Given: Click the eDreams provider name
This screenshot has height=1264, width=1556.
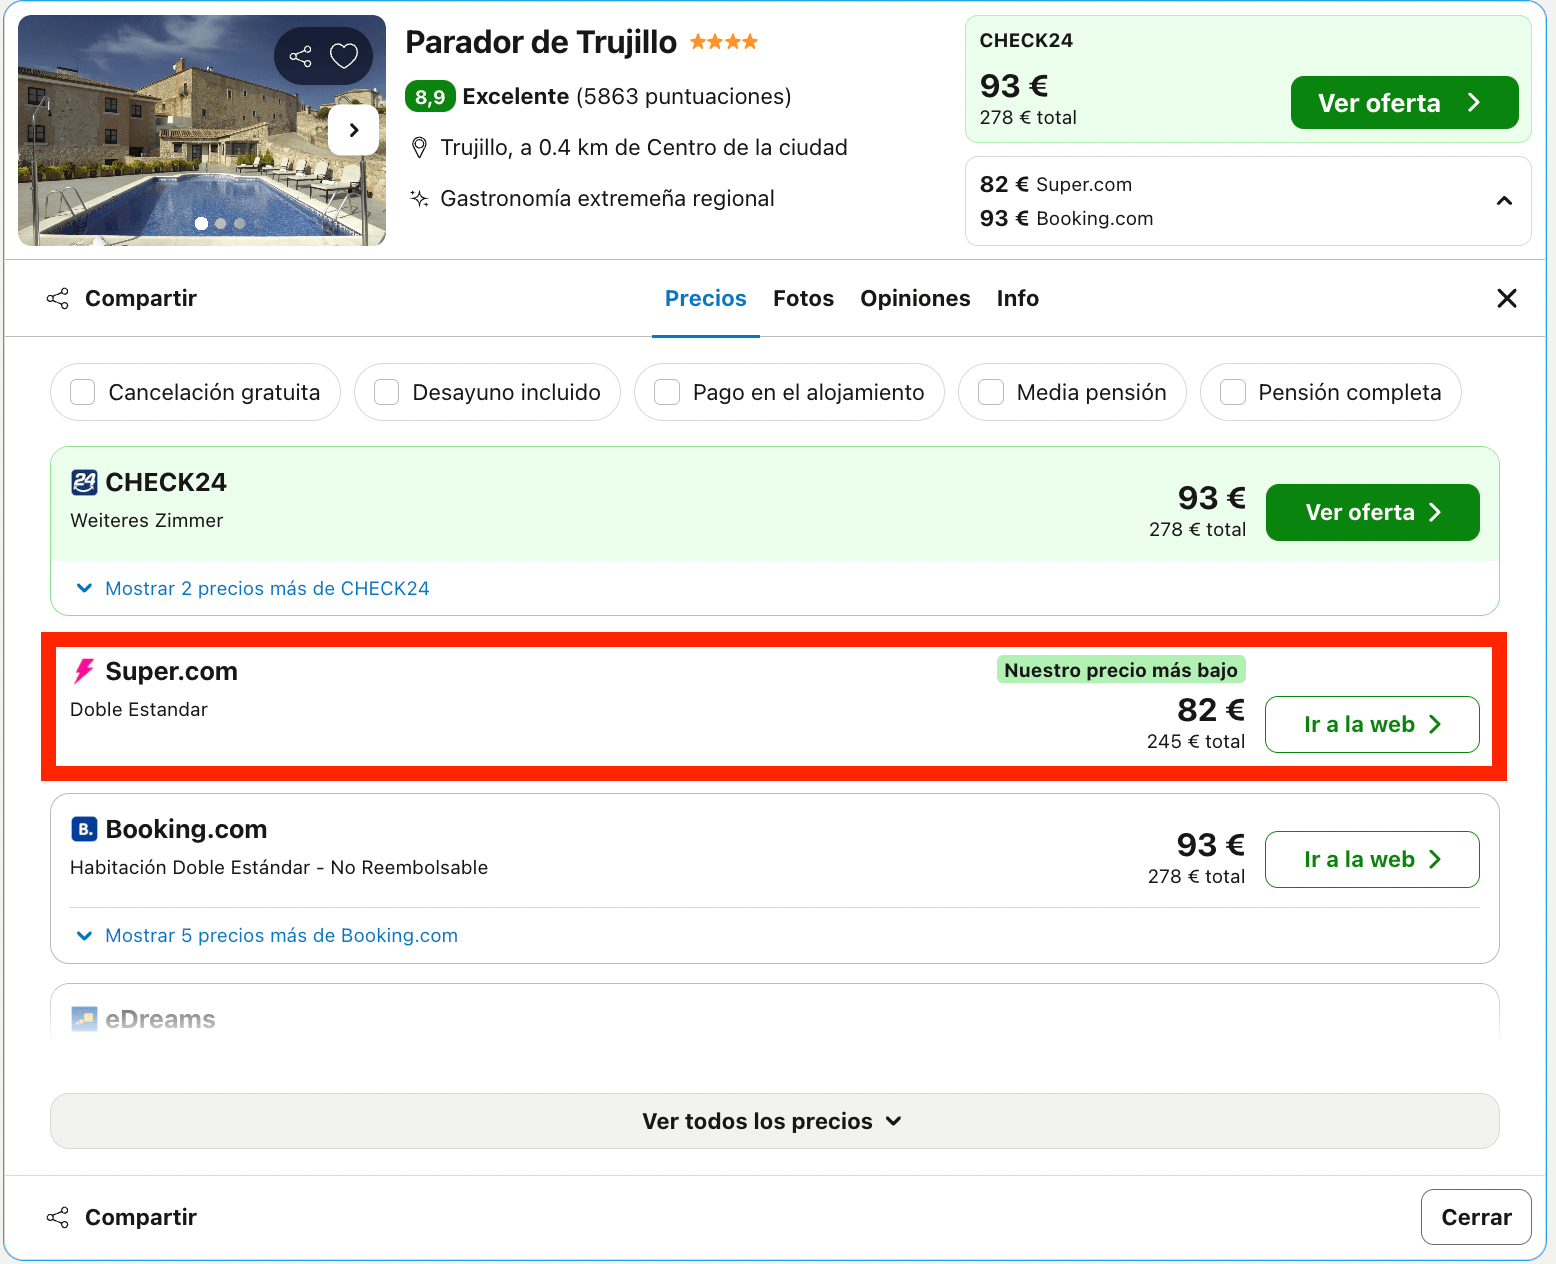Looking at the screenshot, I should pyautogui.click(x=160, y=1019).
